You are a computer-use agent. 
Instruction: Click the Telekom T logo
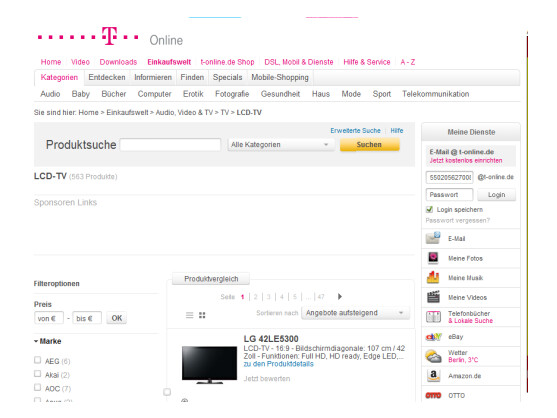pyautogui.click(x=109, y=36)
